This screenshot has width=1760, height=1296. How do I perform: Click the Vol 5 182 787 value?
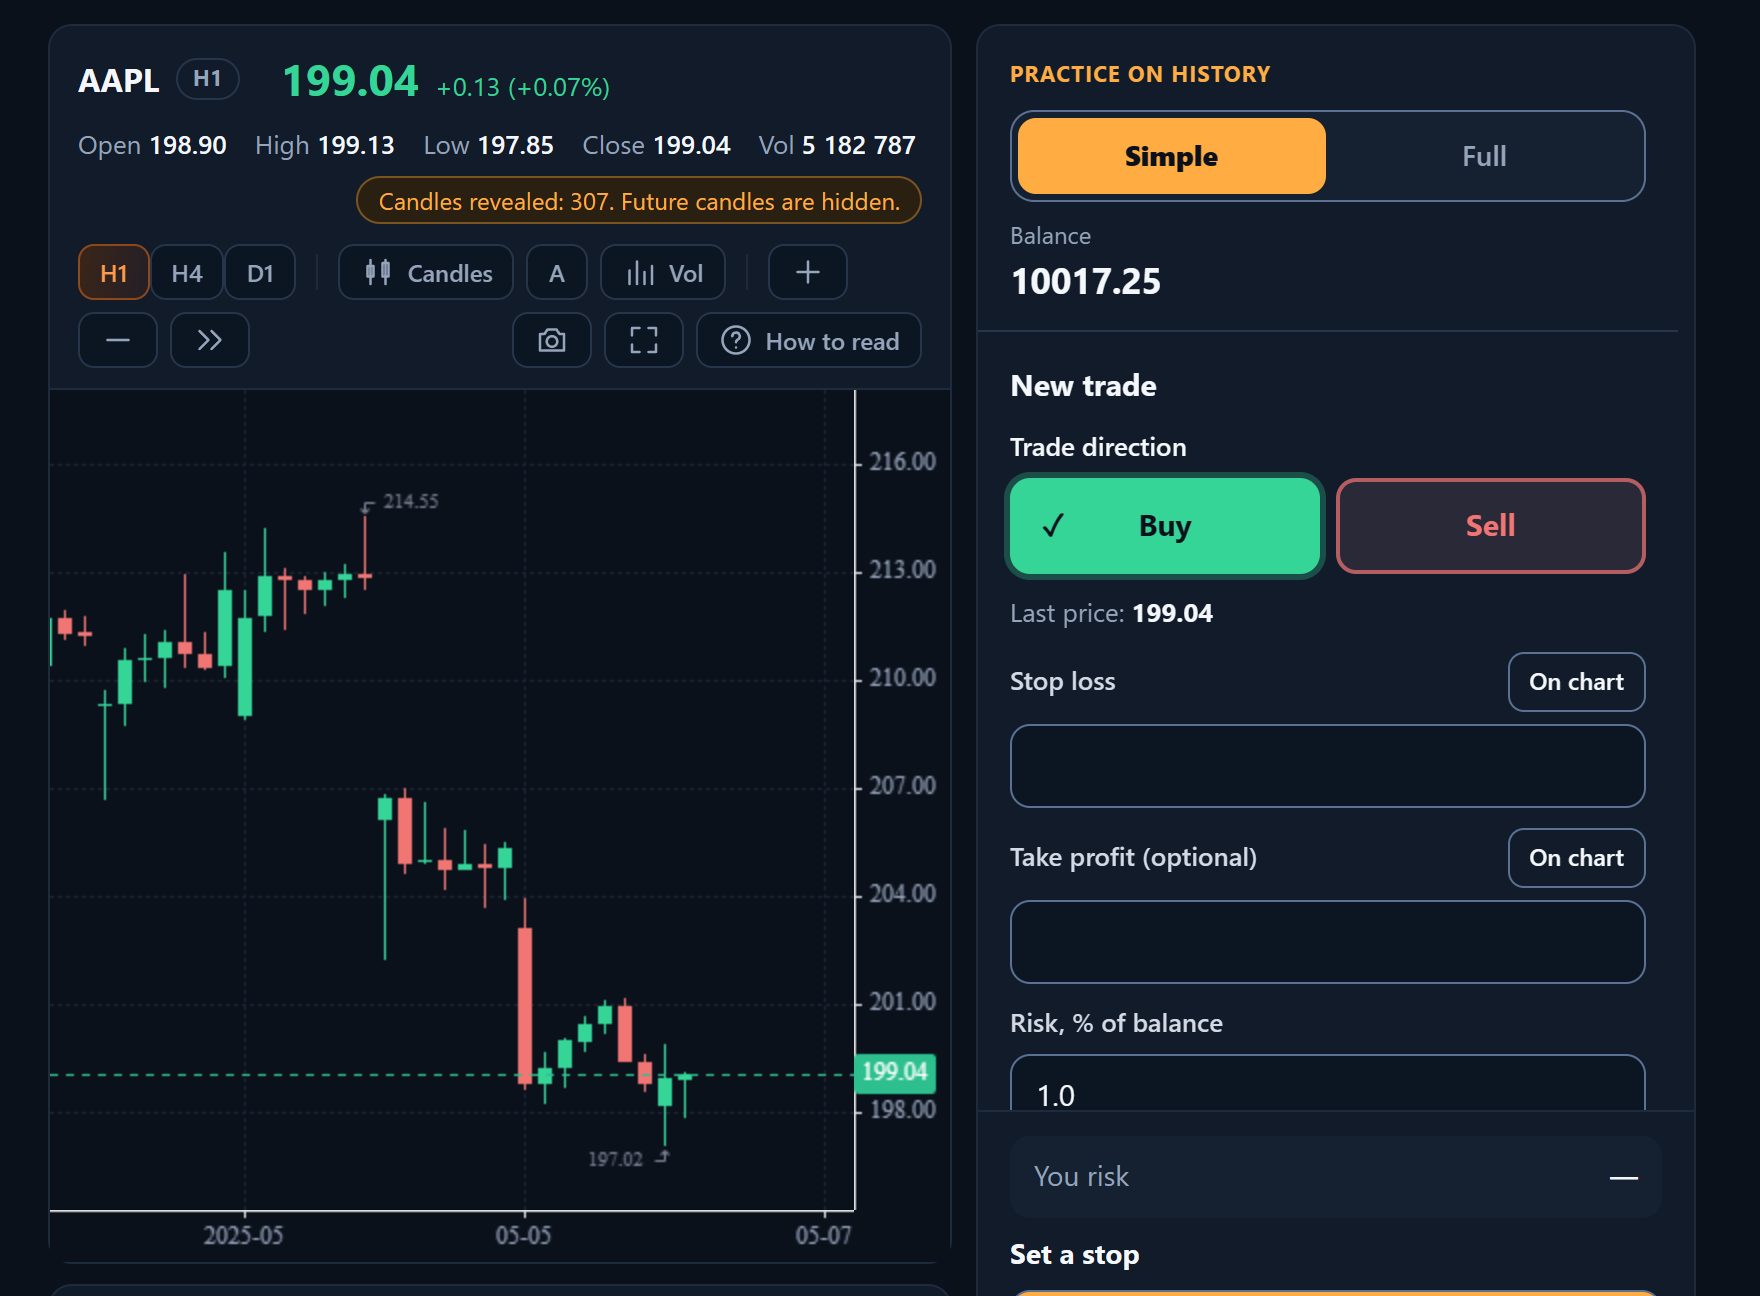(837, 145)
